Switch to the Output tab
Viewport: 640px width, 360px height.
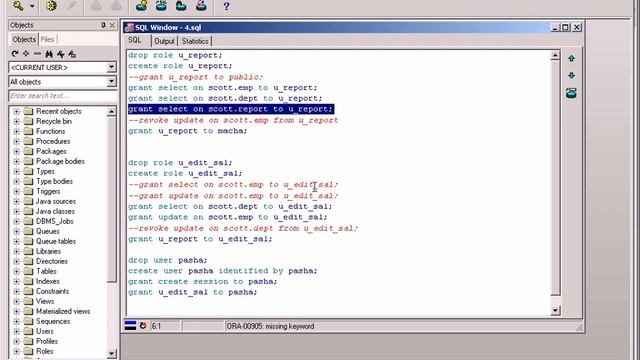164,41
